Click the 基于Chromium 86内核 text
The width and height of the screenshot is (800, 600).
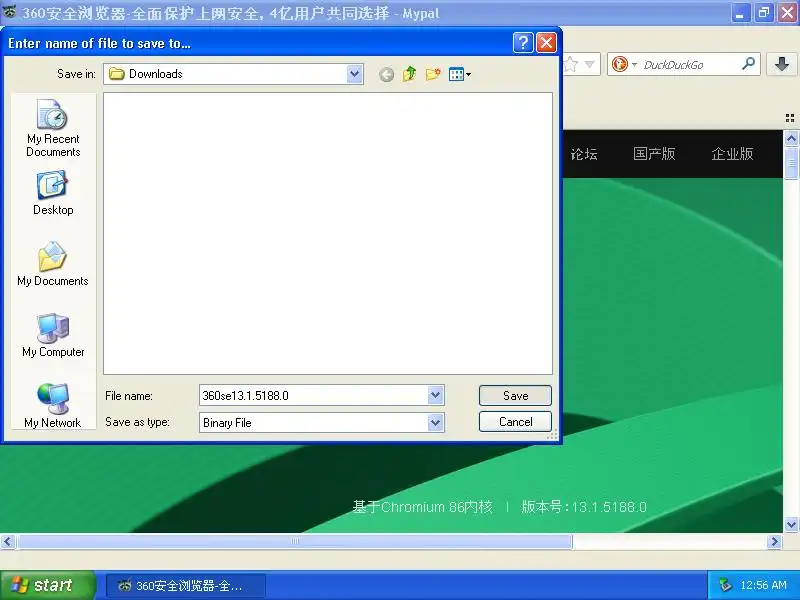click(422, 507)
